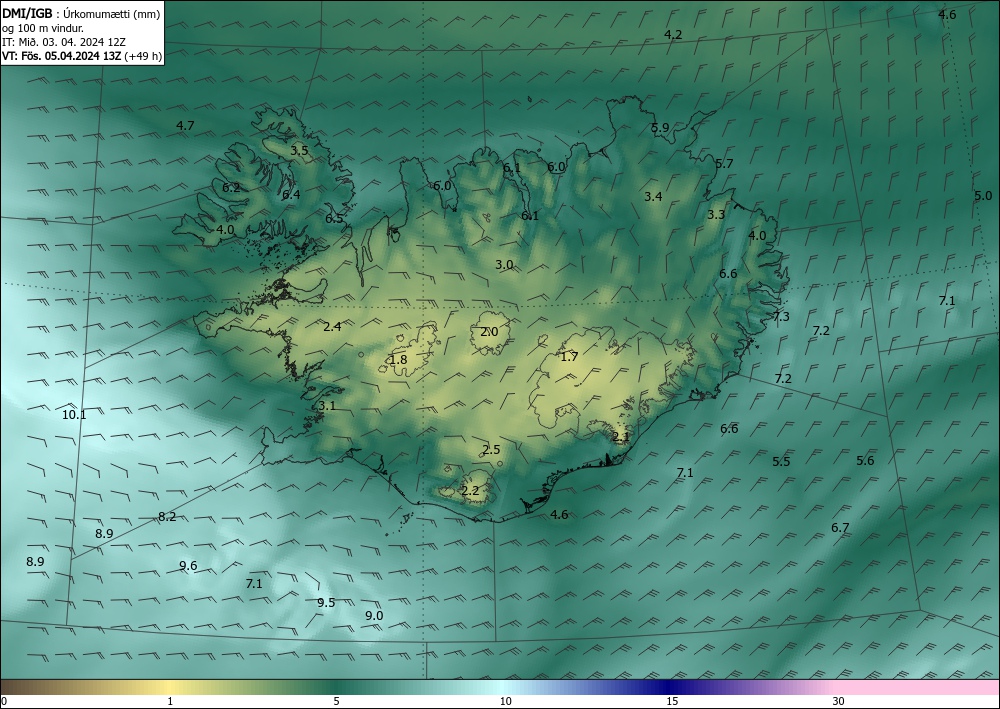1000x709 pixels.
Task: Click the map value '9.0'
Action: click(x=374, y=616)
